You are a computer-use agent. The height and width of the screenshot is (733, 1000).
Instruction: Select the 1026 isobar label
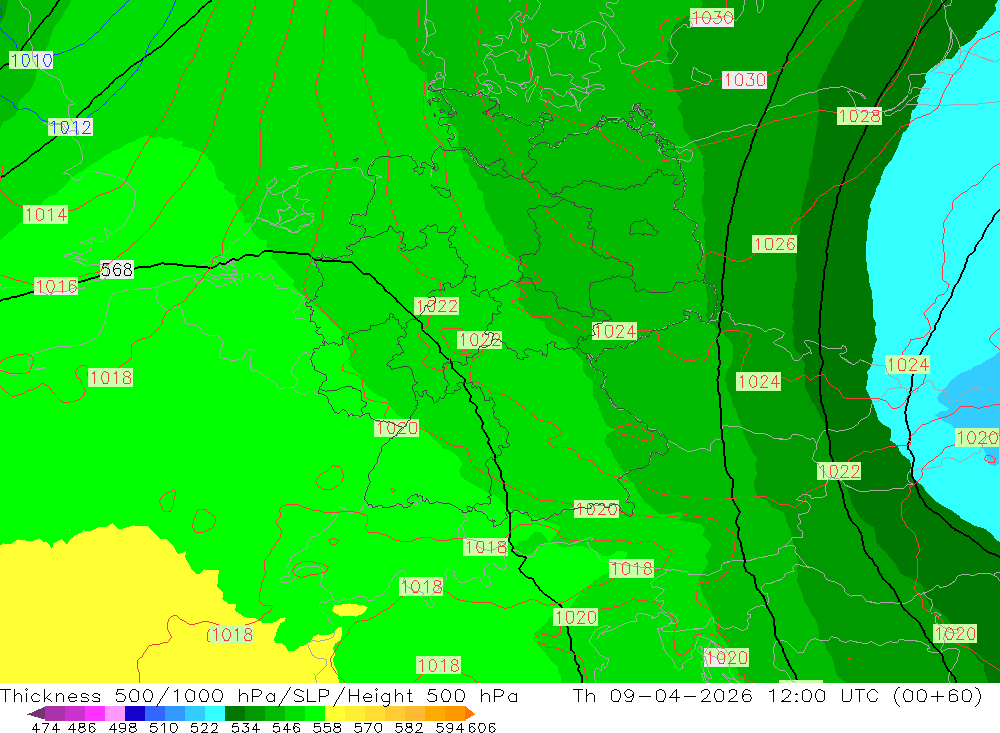pyautogui.click(x=774, y=244)
